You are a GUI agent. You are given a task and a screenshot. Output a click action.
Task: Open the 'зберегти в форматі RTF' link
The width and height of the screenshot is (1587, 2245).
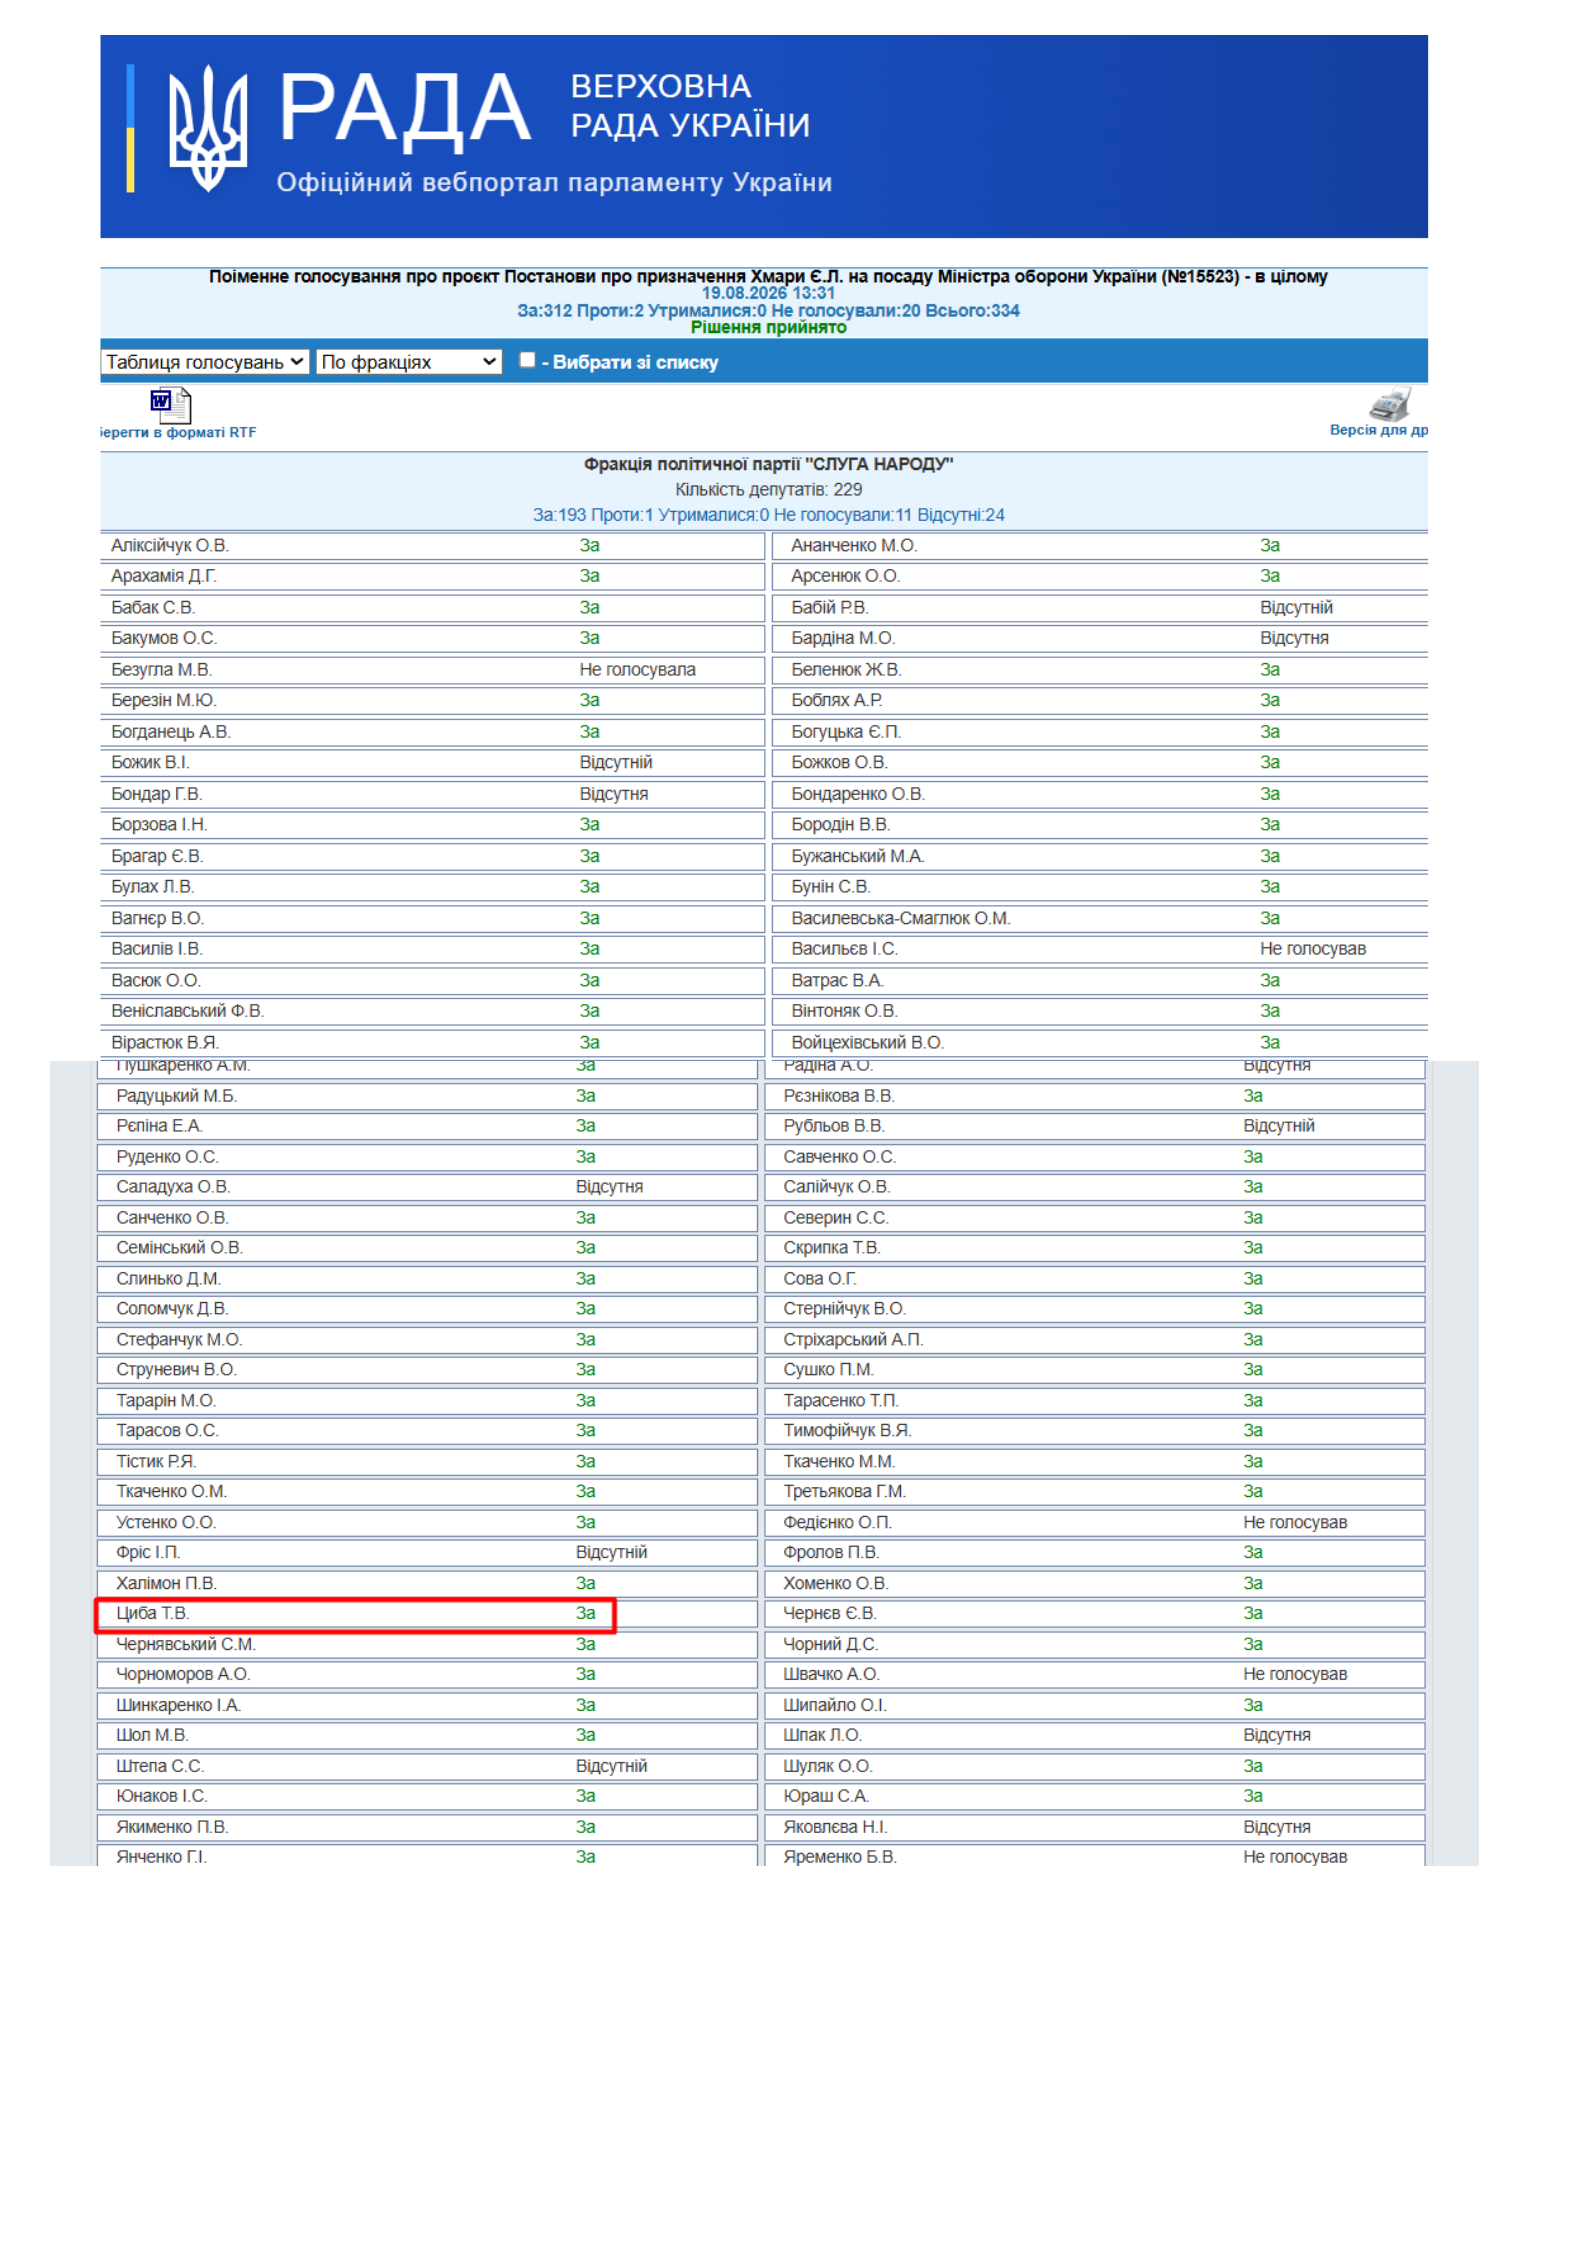click(178, 432)
